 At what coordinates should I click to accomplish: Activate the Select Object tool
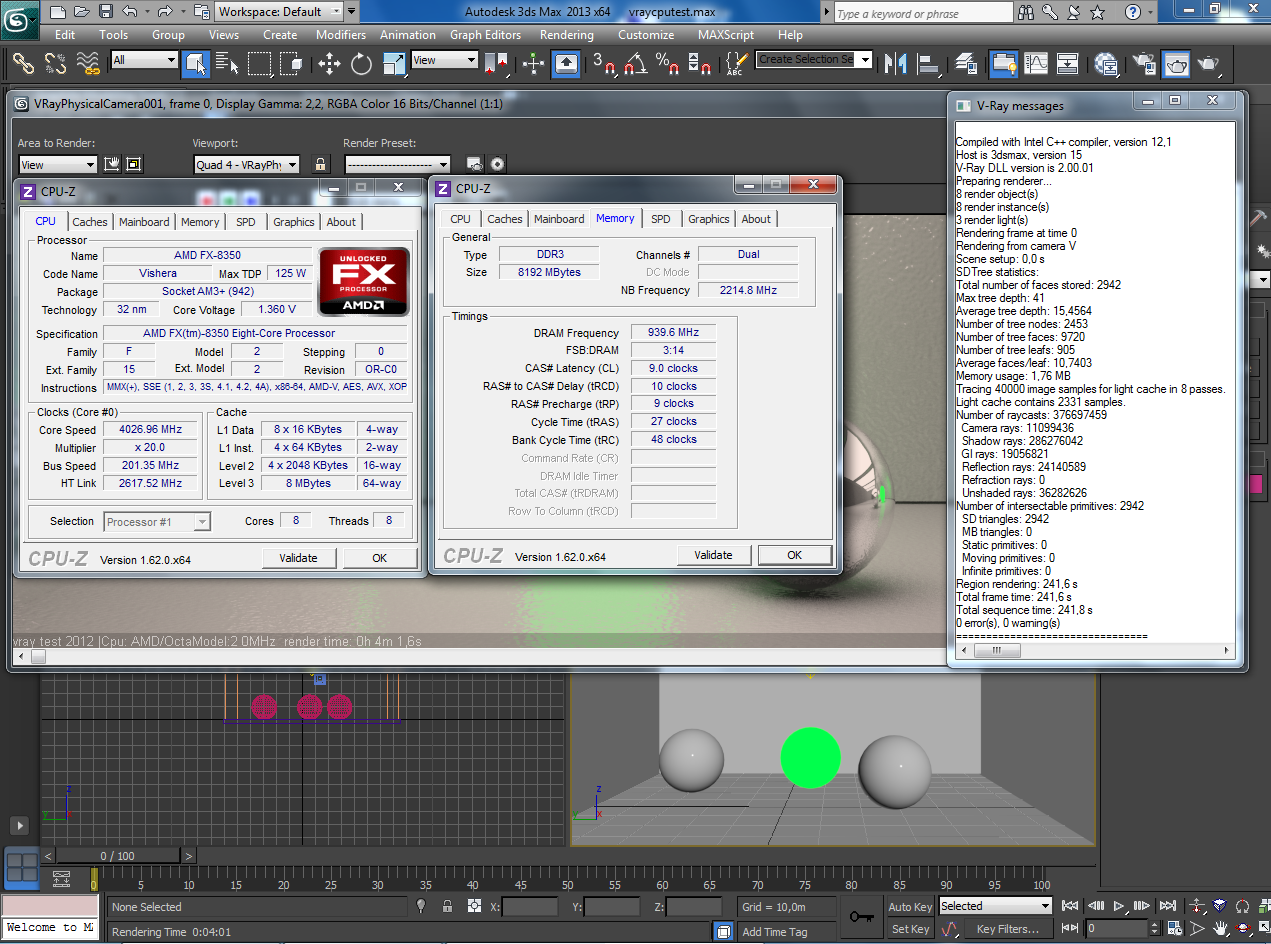pyautogui.click(x=195, y=64)
